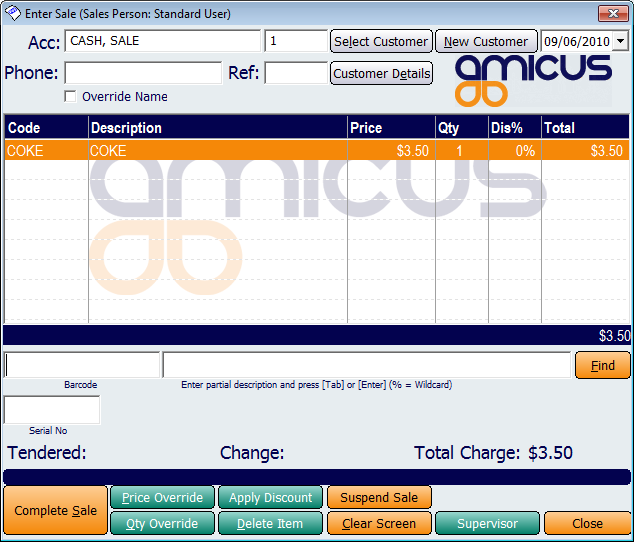Select the COKE row code cell
Image resolution: width=634 pixels, height=542 pixels.
tap(46, 151)
